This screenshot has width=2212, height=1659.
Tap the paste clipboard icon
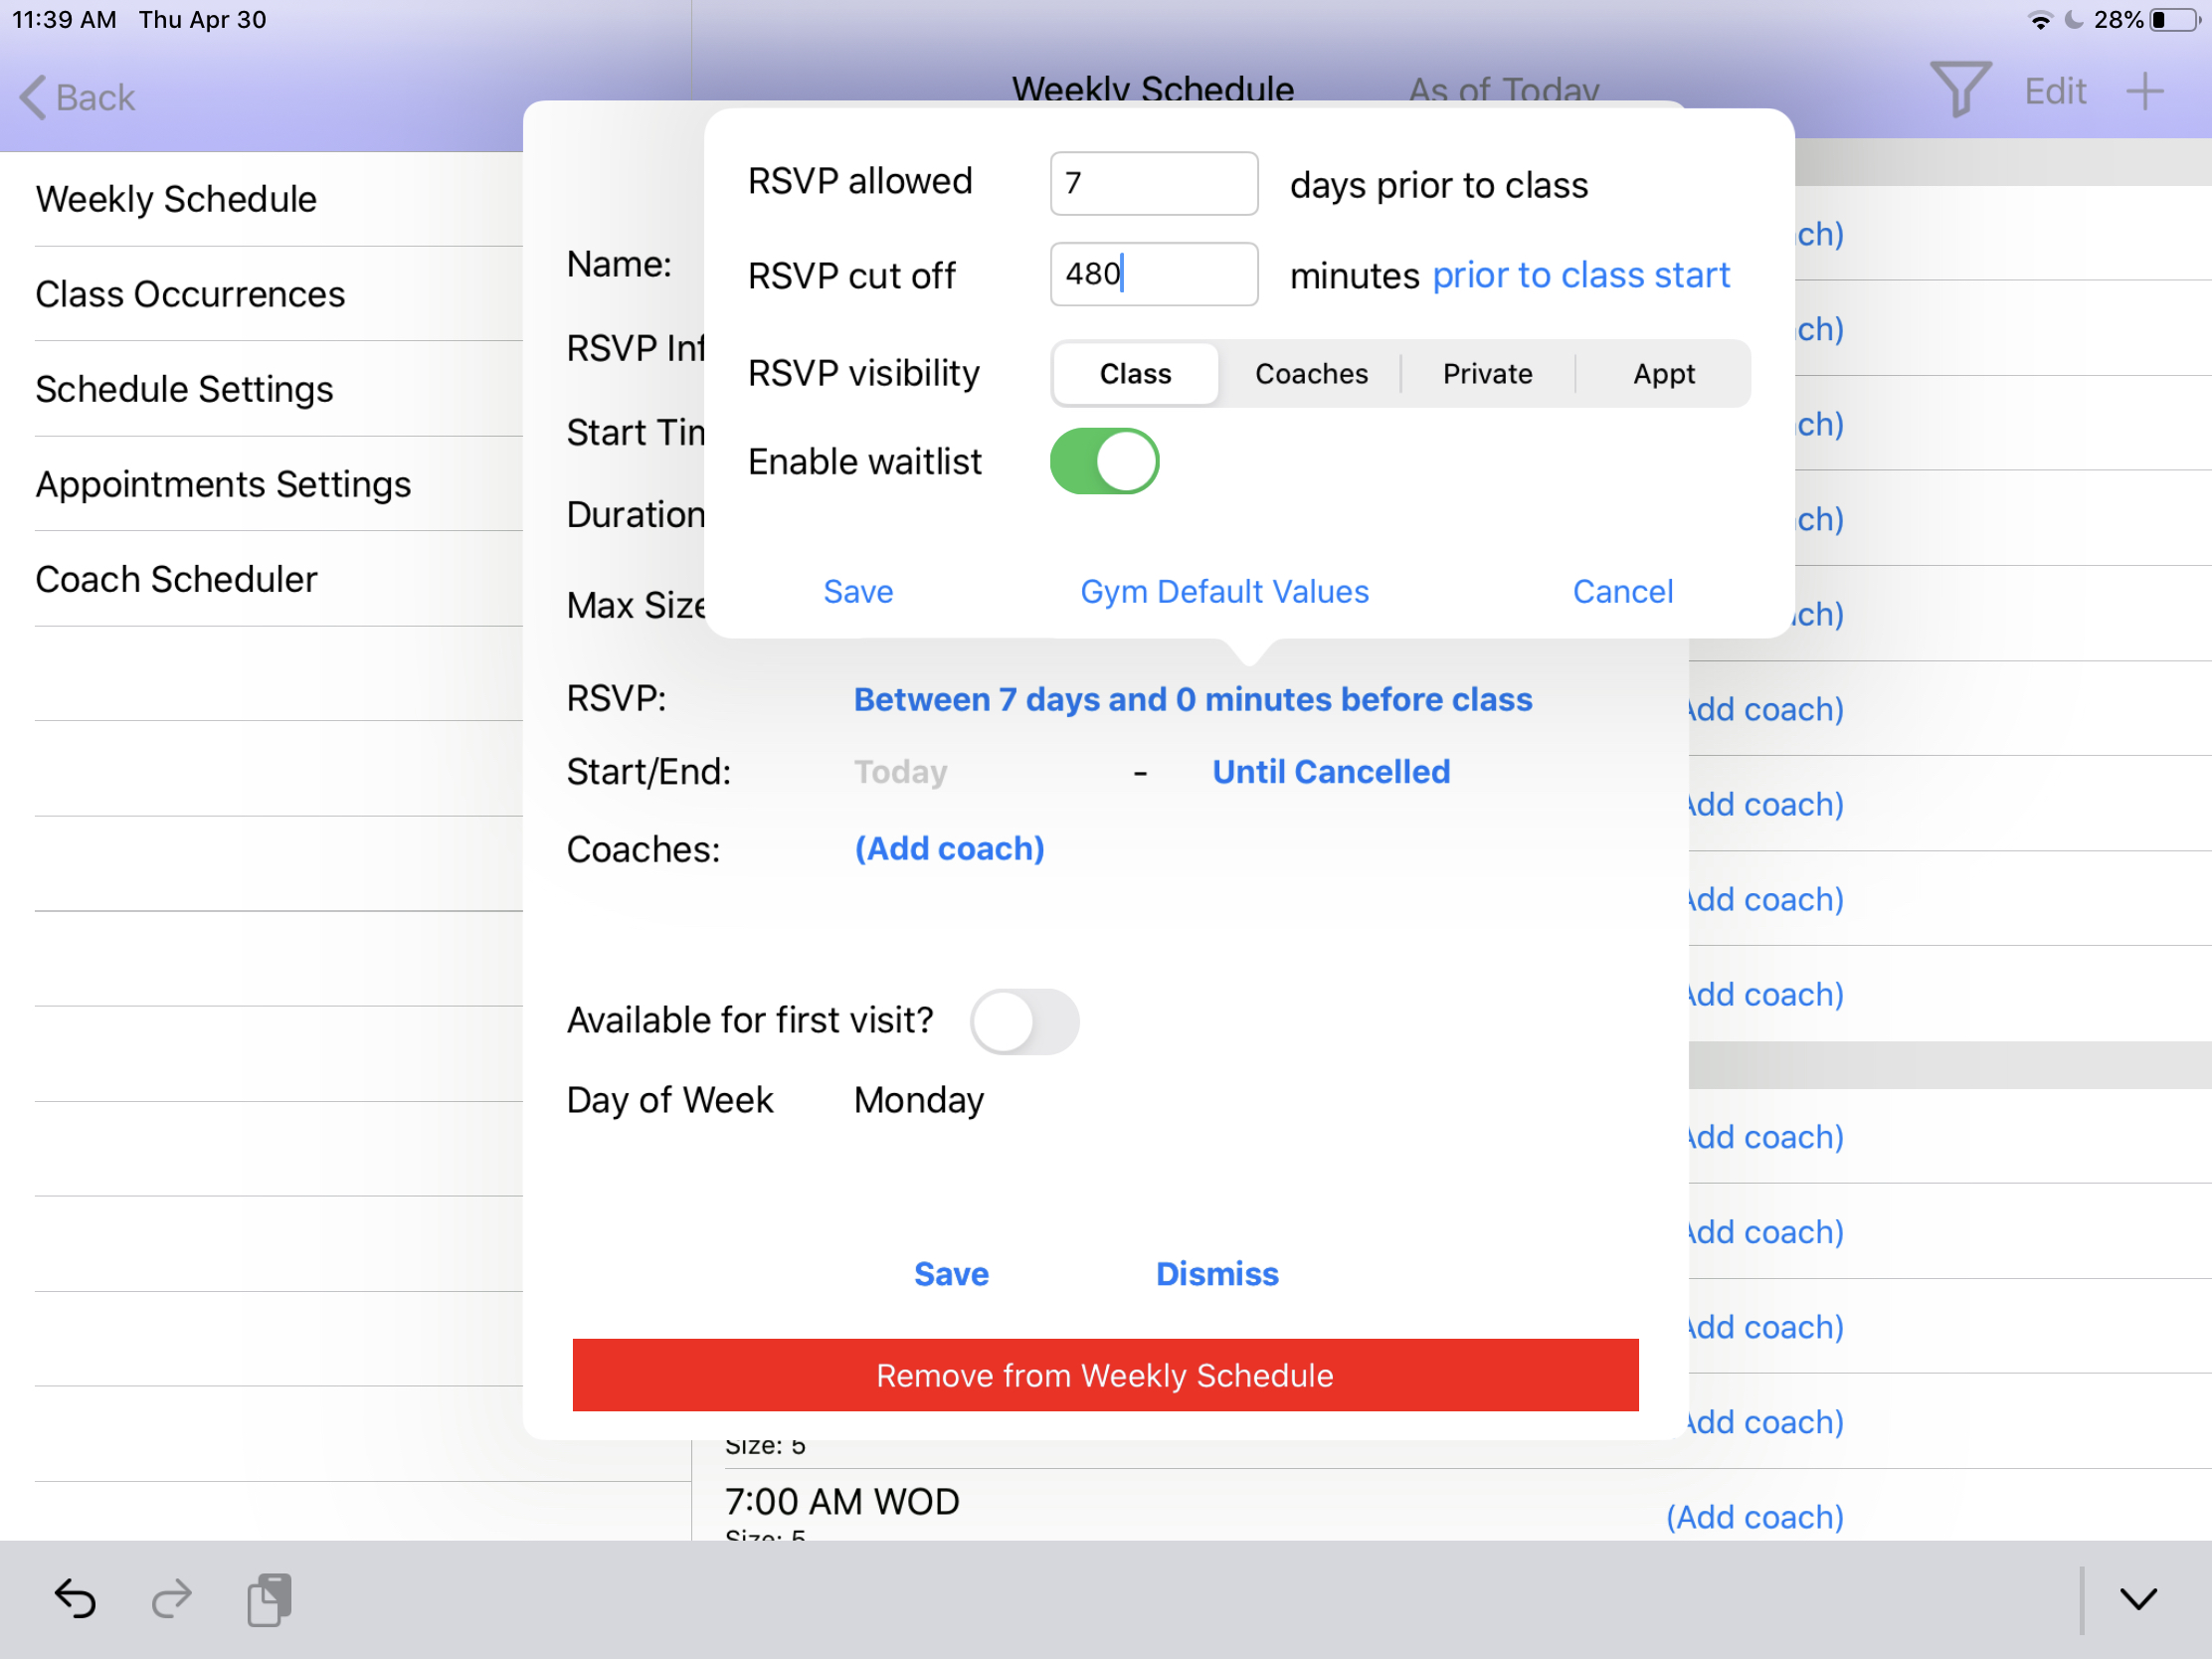[x=268, y=1598]
